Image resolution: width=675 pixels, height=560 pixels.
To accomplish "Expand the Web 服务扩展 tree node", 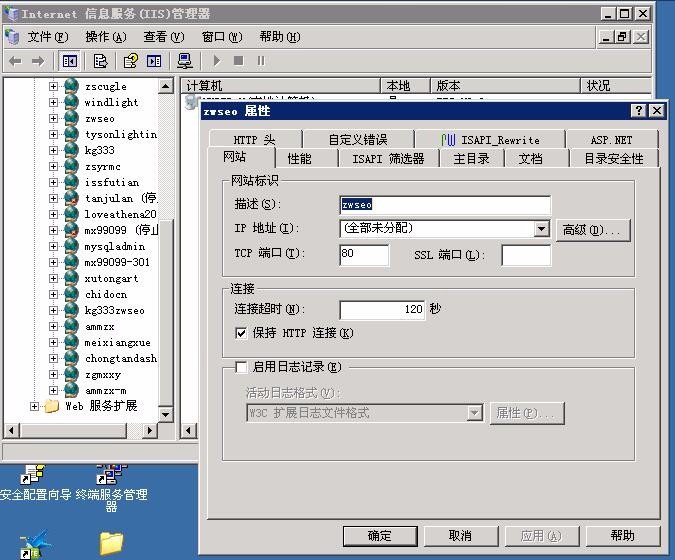I will click(34, 406).
